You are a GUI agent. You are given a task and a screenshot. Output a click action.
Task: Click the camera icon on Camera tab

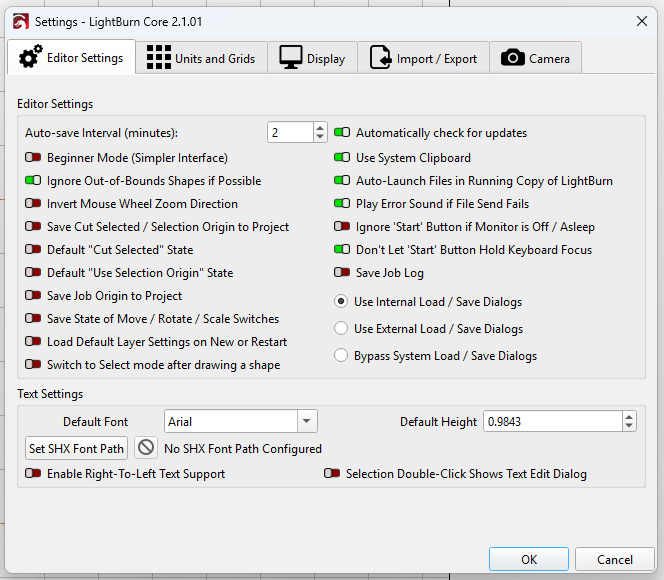coord(513,58)
